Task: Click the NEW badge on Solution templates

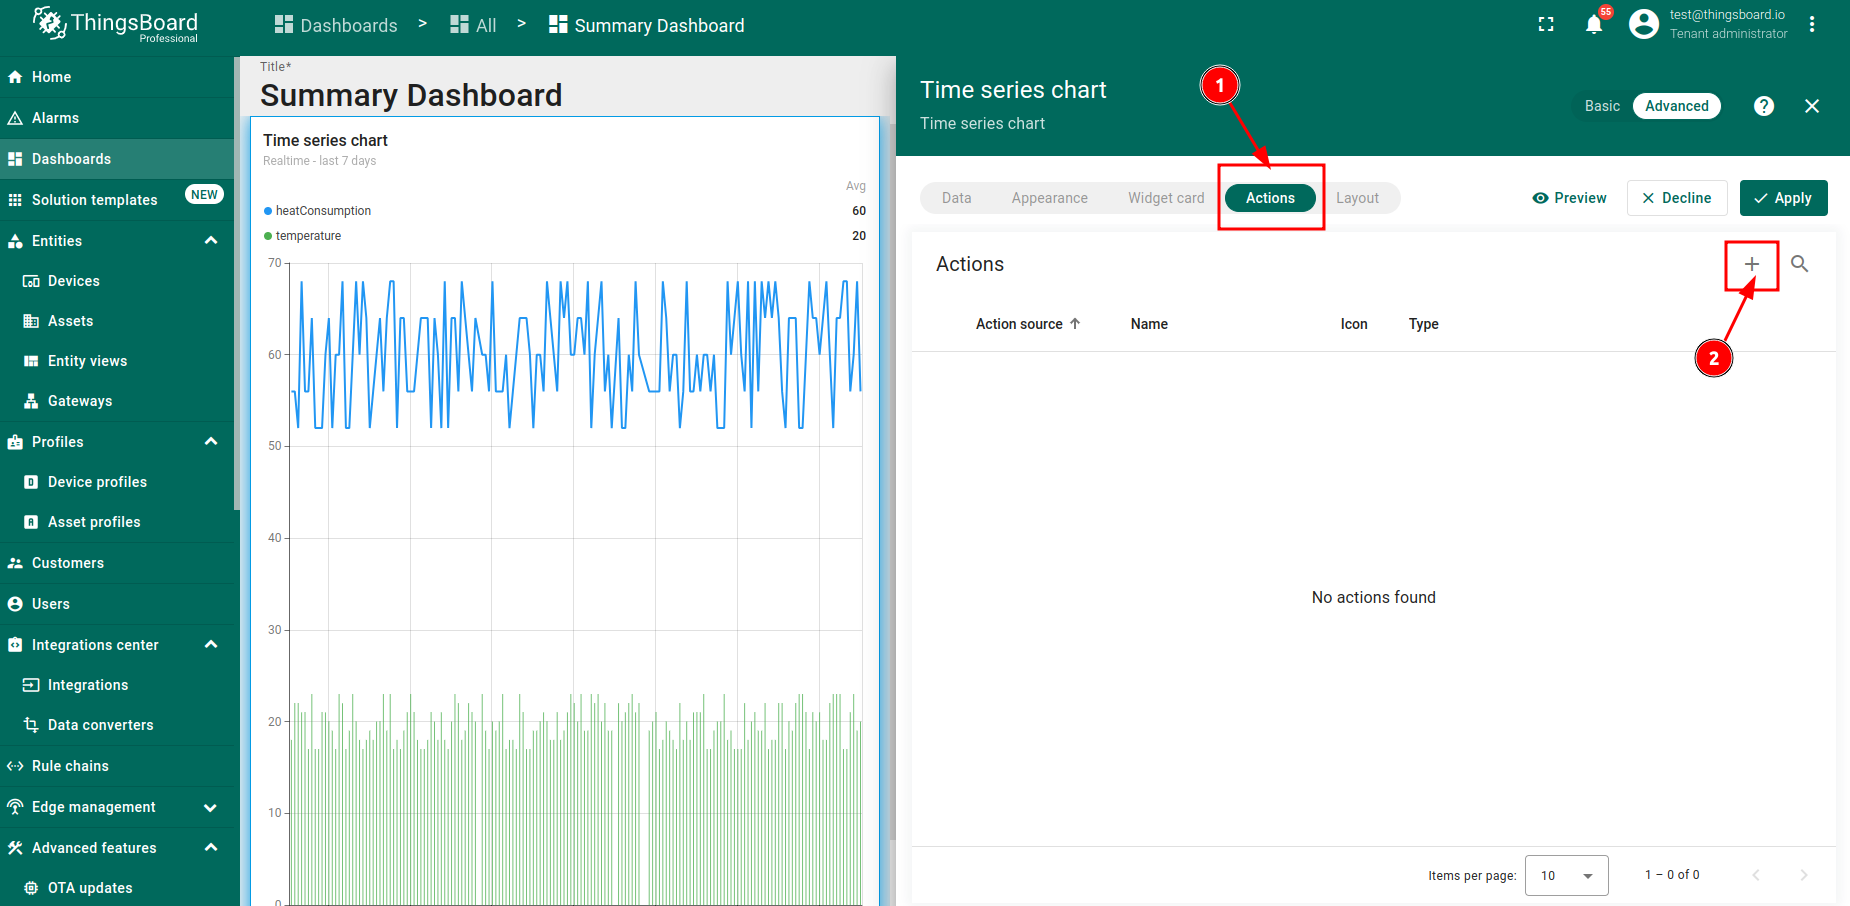Action: 204,195
